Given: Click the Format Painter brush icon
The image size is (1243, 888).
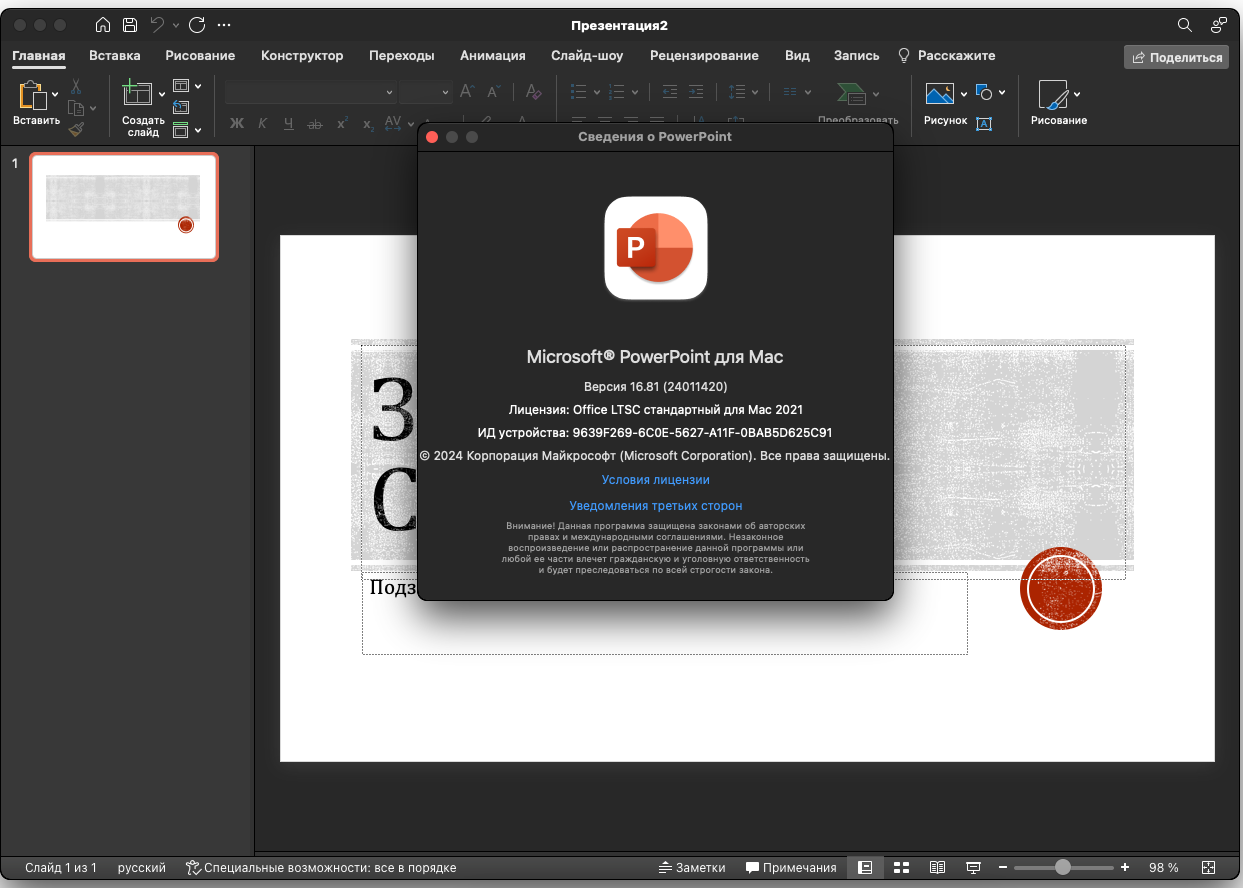Looking at the screenshot, I should 76,128.
